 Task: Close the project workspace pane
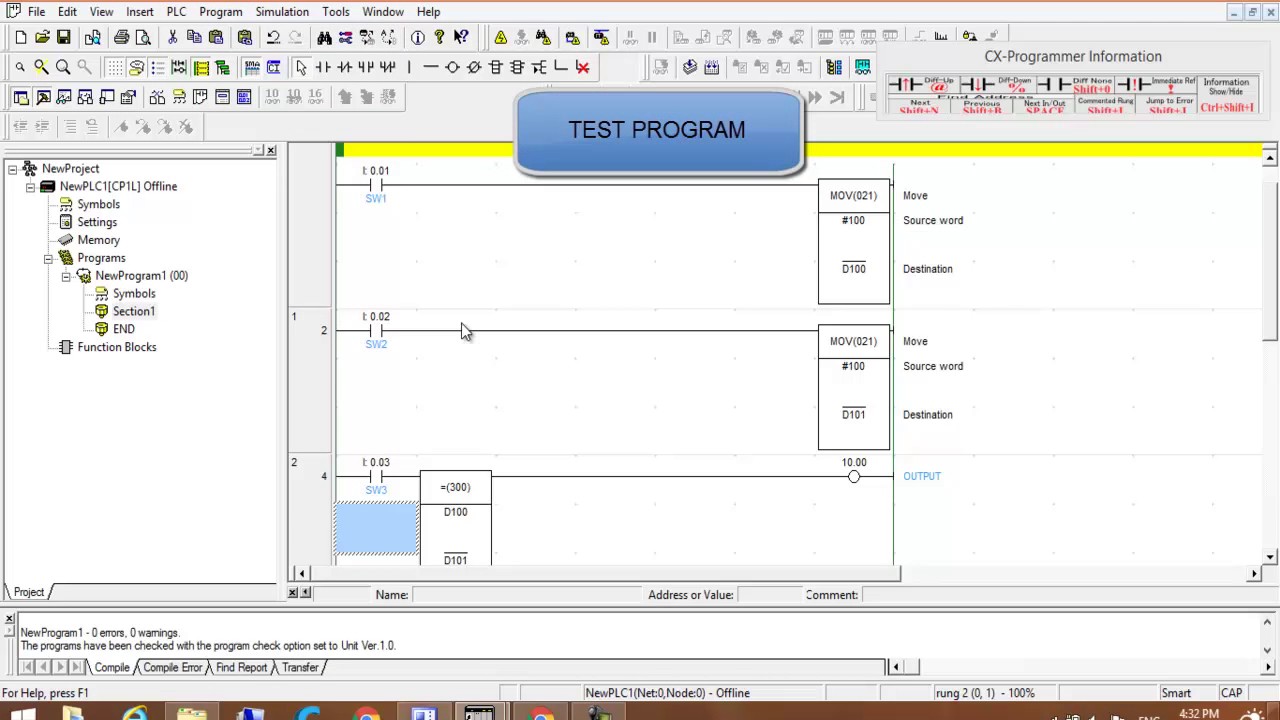tap(271, 151)
